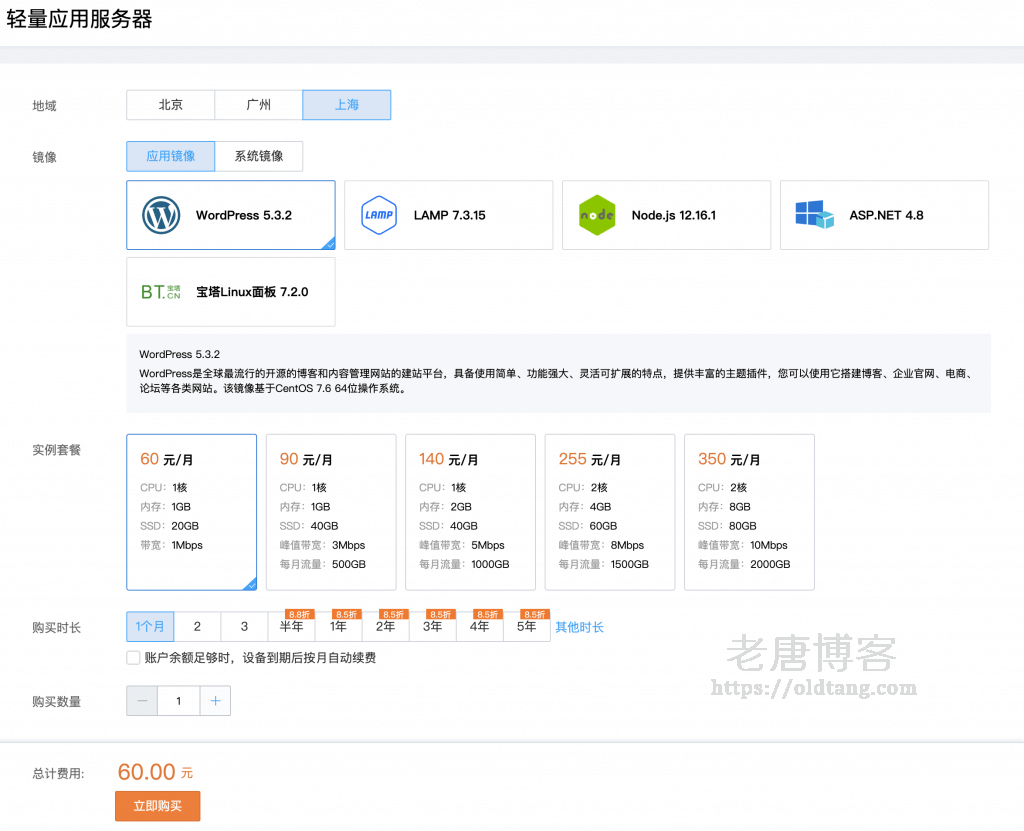Enable auto-renewal checkbox for monthly renewal
Image resolution: width=1024 pixels, height=831 pixels.
pos(133,658)
